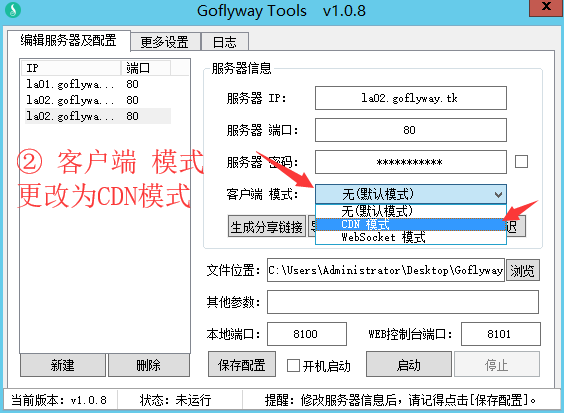This screenshot has height=413, width=564.
Task: Focus the 服务器 IP input field
Action: pos(411,98)
